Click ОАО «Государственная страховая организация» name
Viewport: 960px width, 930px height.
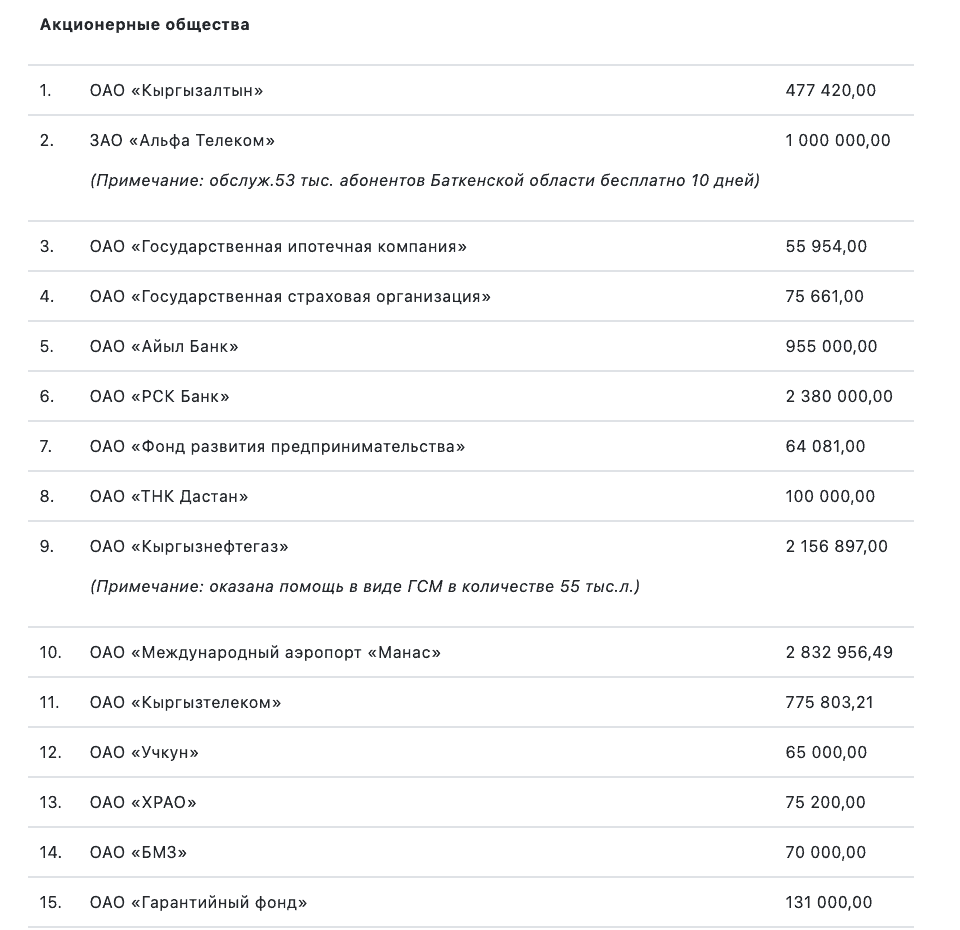click(x=290, y=296)
